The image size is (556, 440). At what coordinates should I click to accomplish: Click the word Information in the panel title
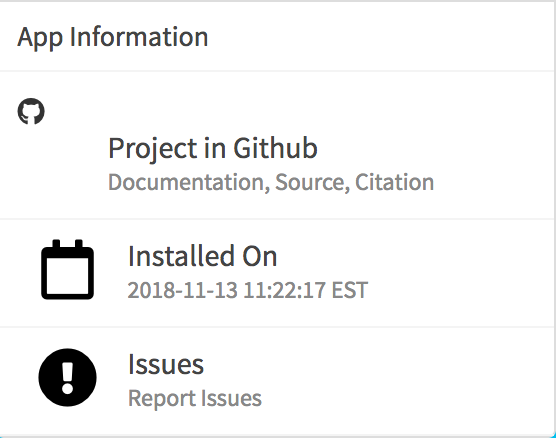(139, 37)
